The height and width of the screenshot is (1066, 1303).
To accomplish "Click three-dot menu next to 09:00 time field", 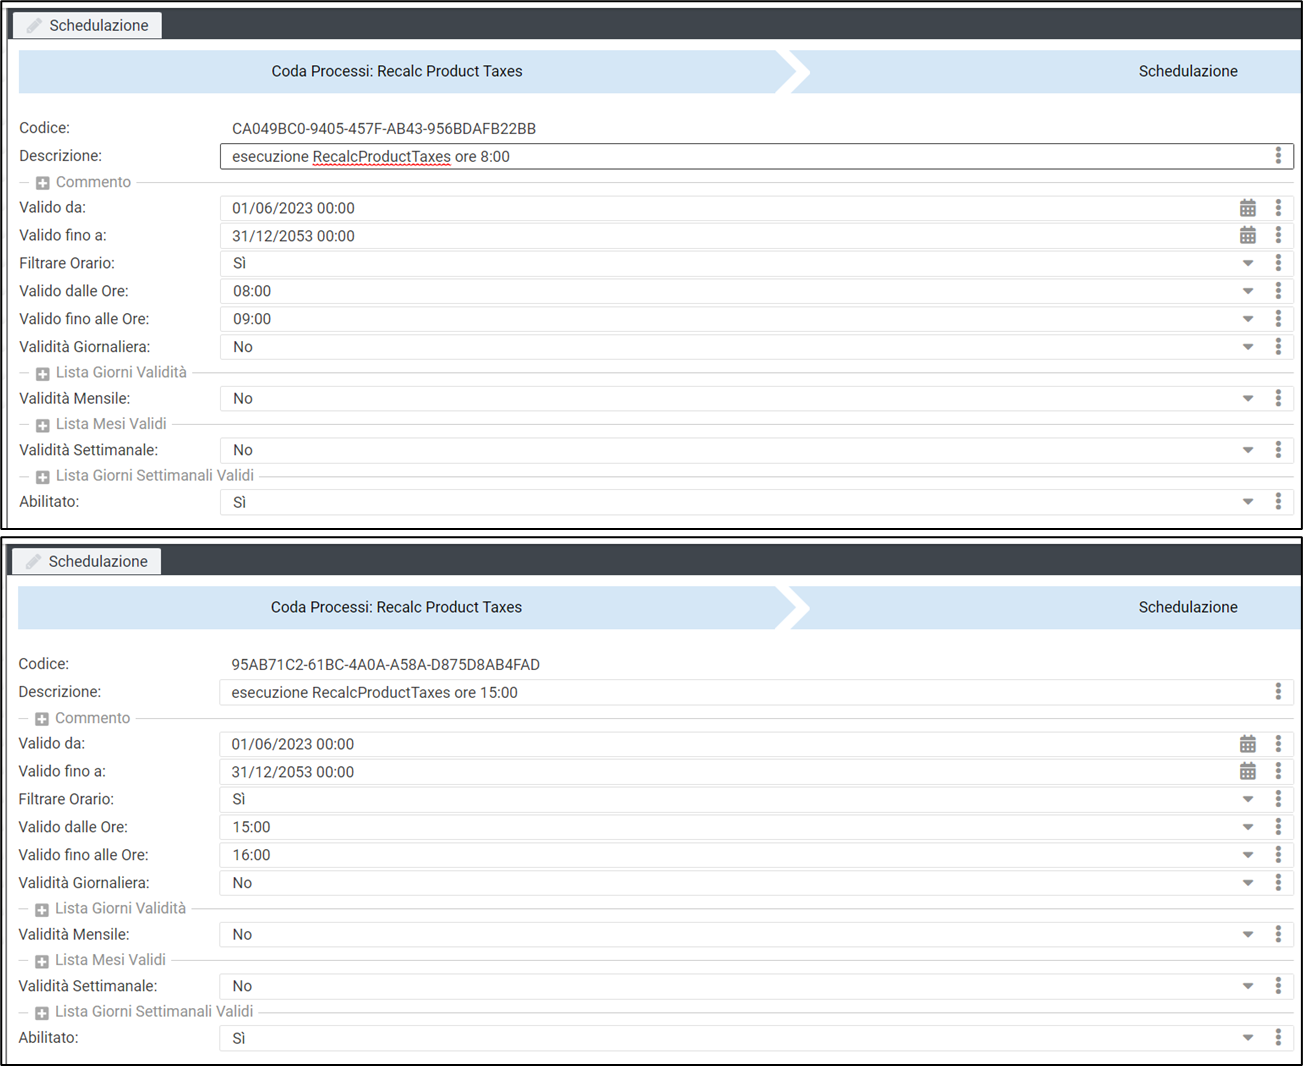I will (1277, 319).
